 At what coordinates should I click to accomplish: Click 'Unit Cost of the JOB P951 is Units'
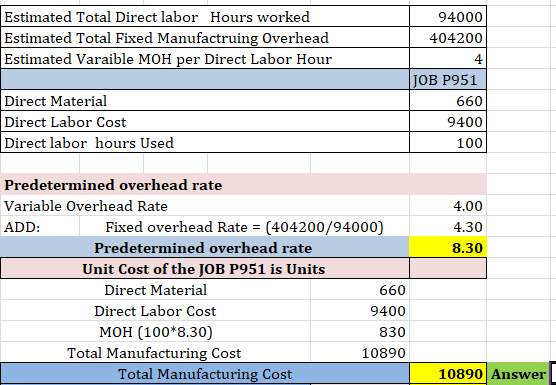tap(205, 269)
